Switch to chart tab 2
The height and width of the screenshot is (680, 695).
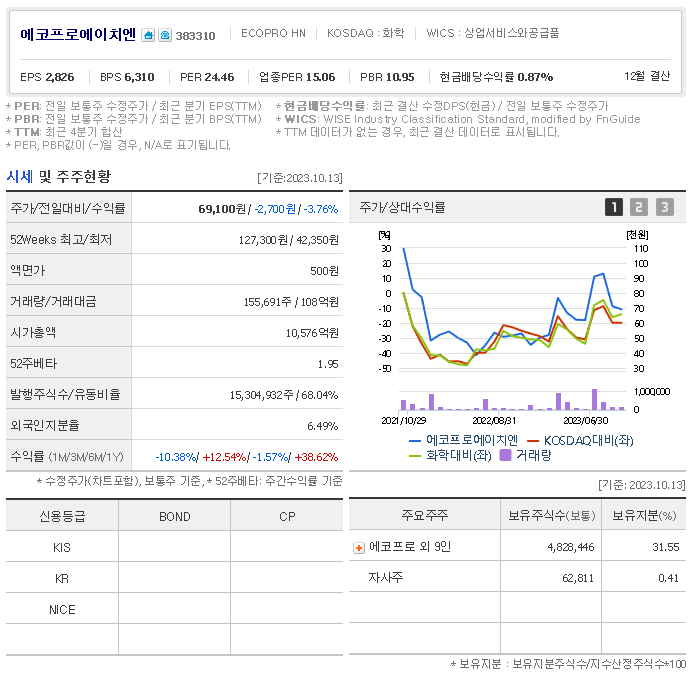coord(639,207)
